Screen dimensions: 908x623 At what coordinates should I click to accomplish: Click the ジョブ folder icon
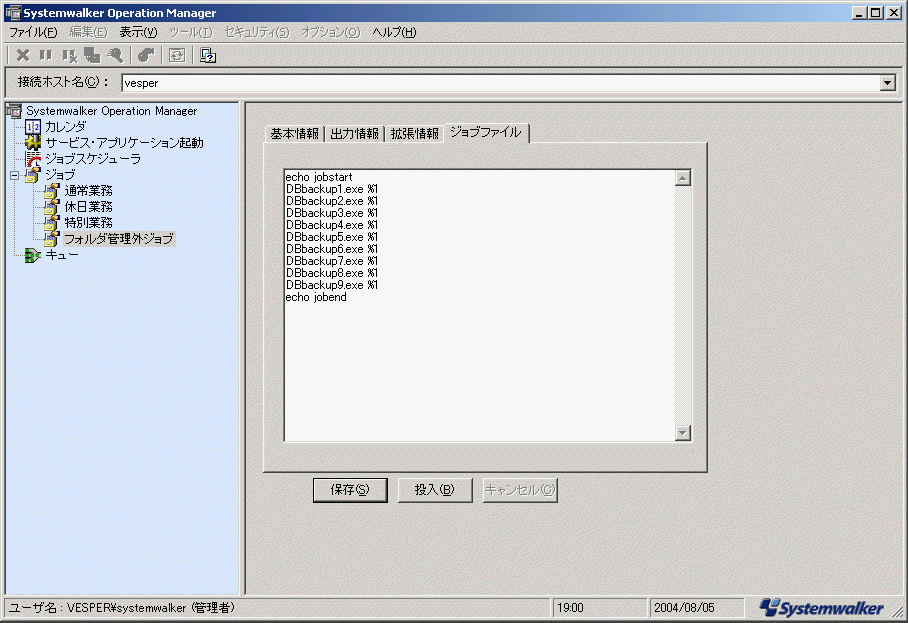(33, 174)
